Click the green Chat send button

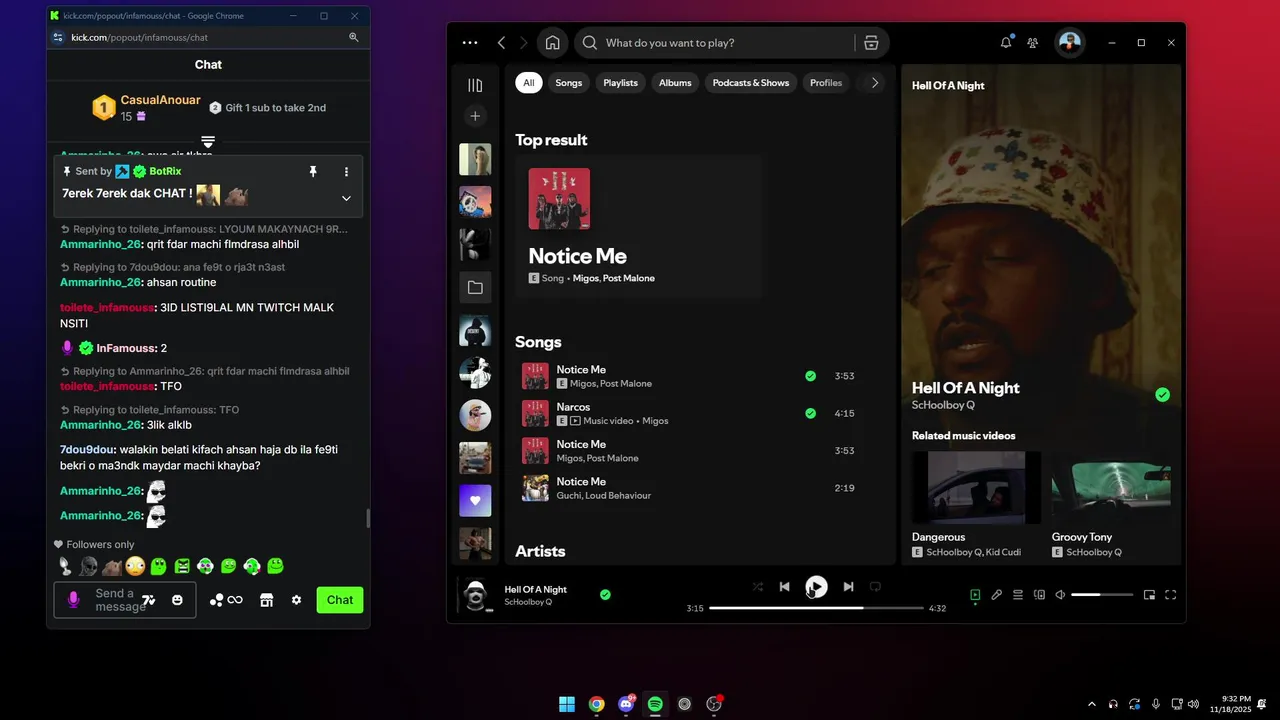tap(340, 600)
